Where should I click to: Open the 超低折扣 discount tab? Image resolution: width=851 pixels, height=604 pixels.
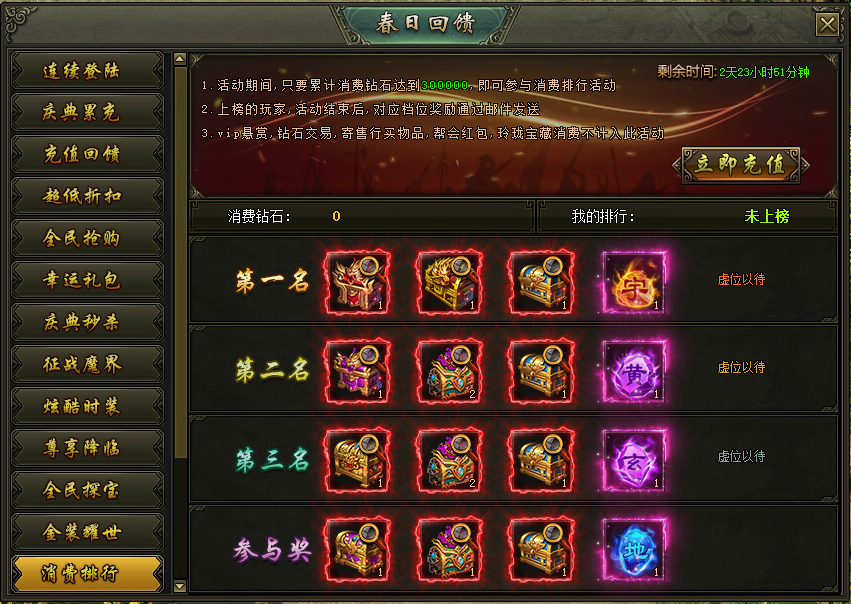pyautogui.click(x=87, y=196)
